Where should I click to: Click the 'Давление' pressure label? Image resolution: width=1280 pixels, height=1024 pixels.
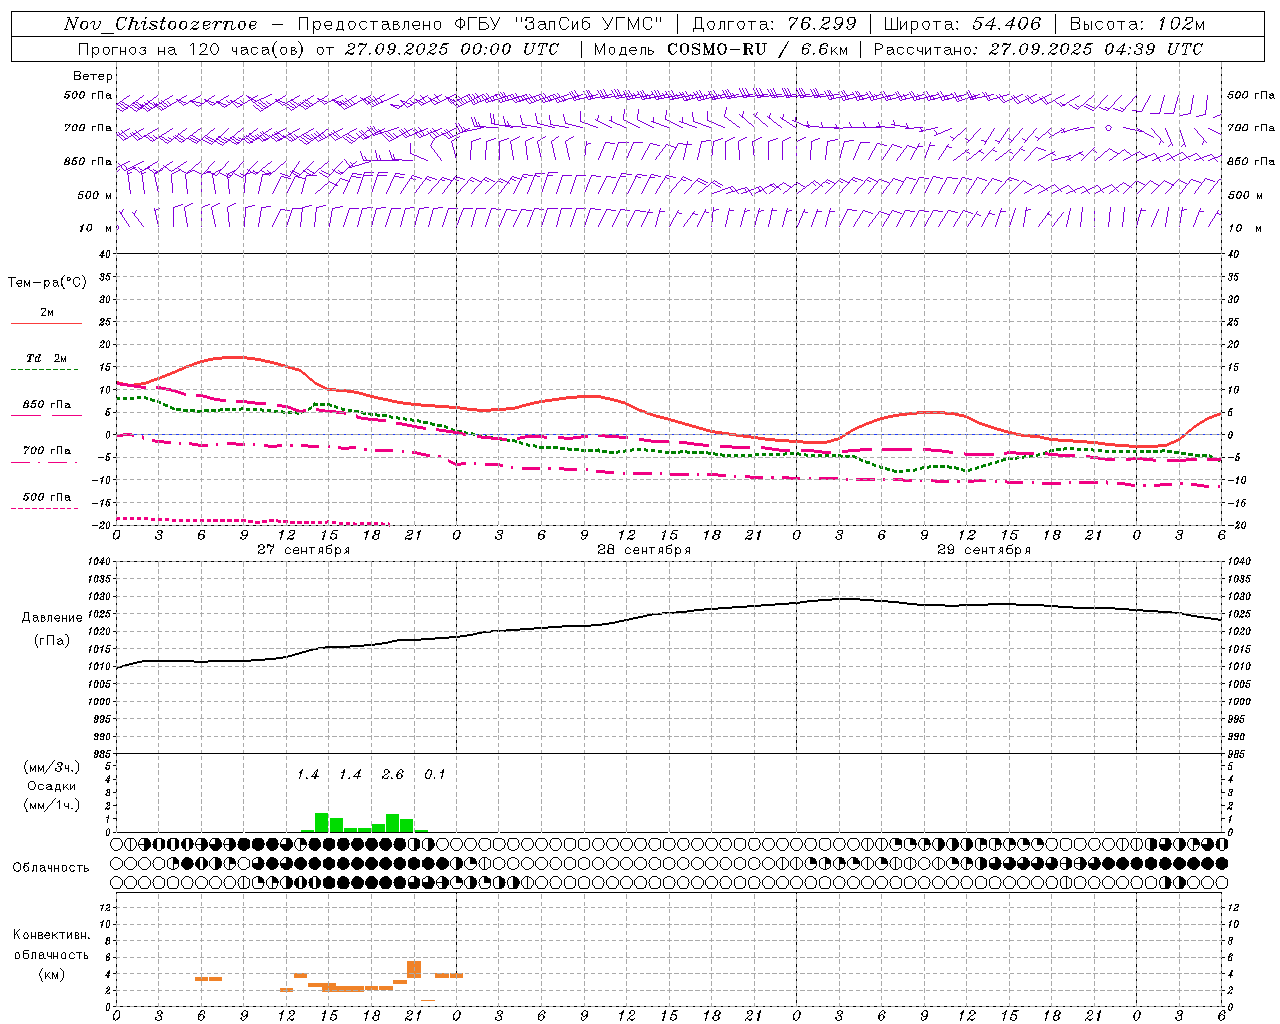52,618
